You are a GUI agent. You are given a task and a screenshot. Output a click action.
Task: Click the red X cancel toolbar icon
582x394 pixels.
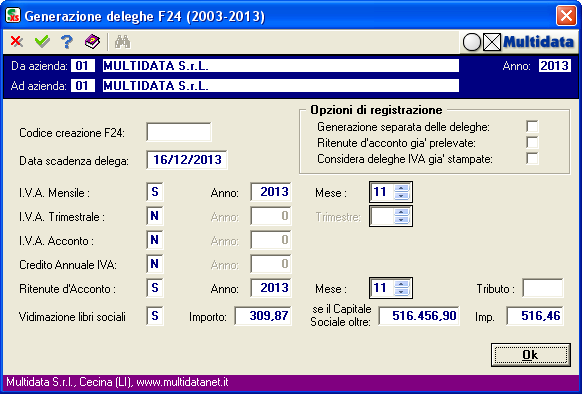tap(16, 42)
